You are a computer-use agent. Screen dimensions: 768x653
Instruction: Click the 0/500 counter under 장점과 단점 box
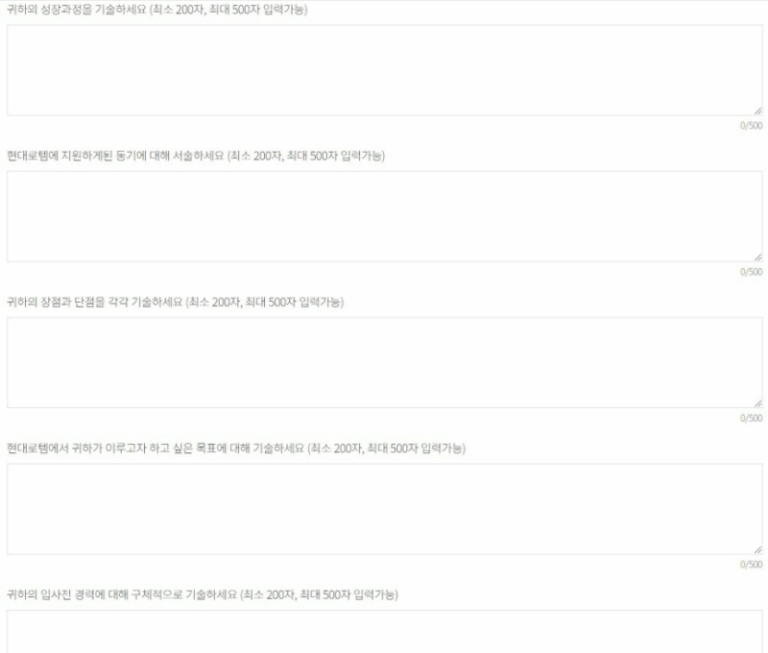coord(751,418)
